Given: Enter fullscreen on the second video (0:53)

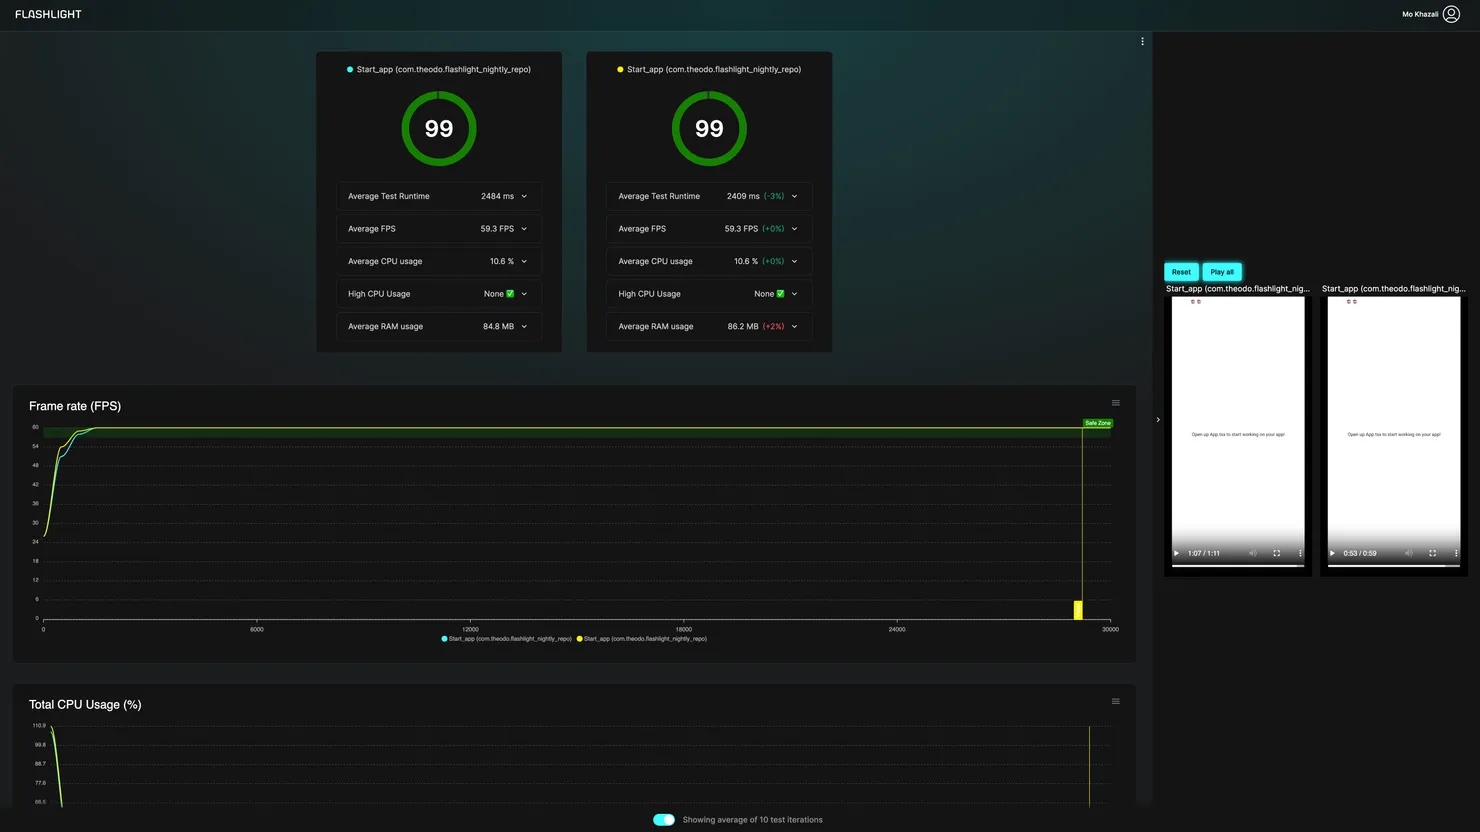Looking at the screenshot, I should (x=1432, y=553).
